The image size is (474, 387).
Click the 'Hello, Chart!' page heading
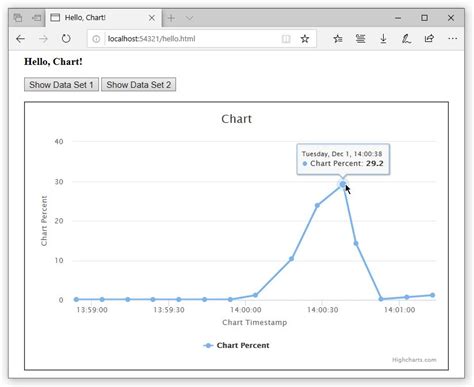pyautogui.click(x=53, y=62)
